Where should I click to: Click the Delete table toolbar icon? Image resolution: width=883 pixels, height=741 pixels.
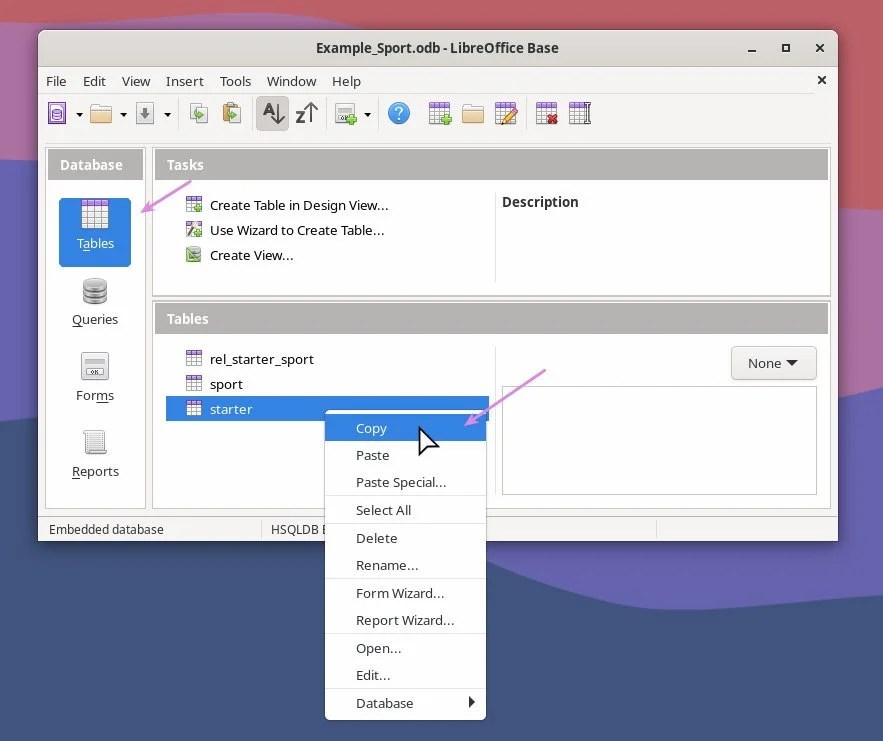click(x=546, y=113)
